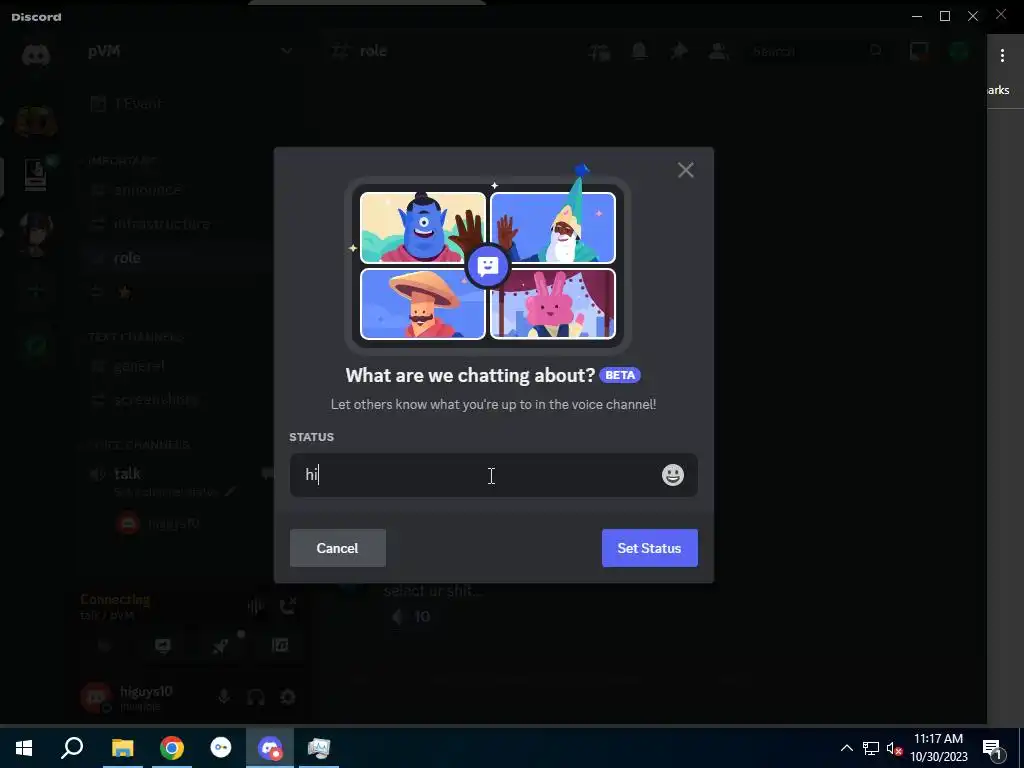Toggle the noise suppression waveform icon
Image resolution: width=1024 pixels, height=768 pixels.
coord(255,607)
